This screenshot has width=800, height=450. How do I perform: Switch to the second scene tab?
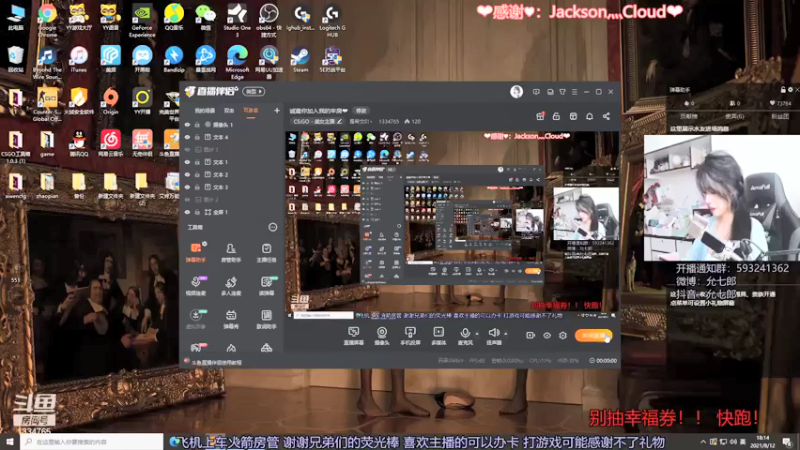(229, 111)
